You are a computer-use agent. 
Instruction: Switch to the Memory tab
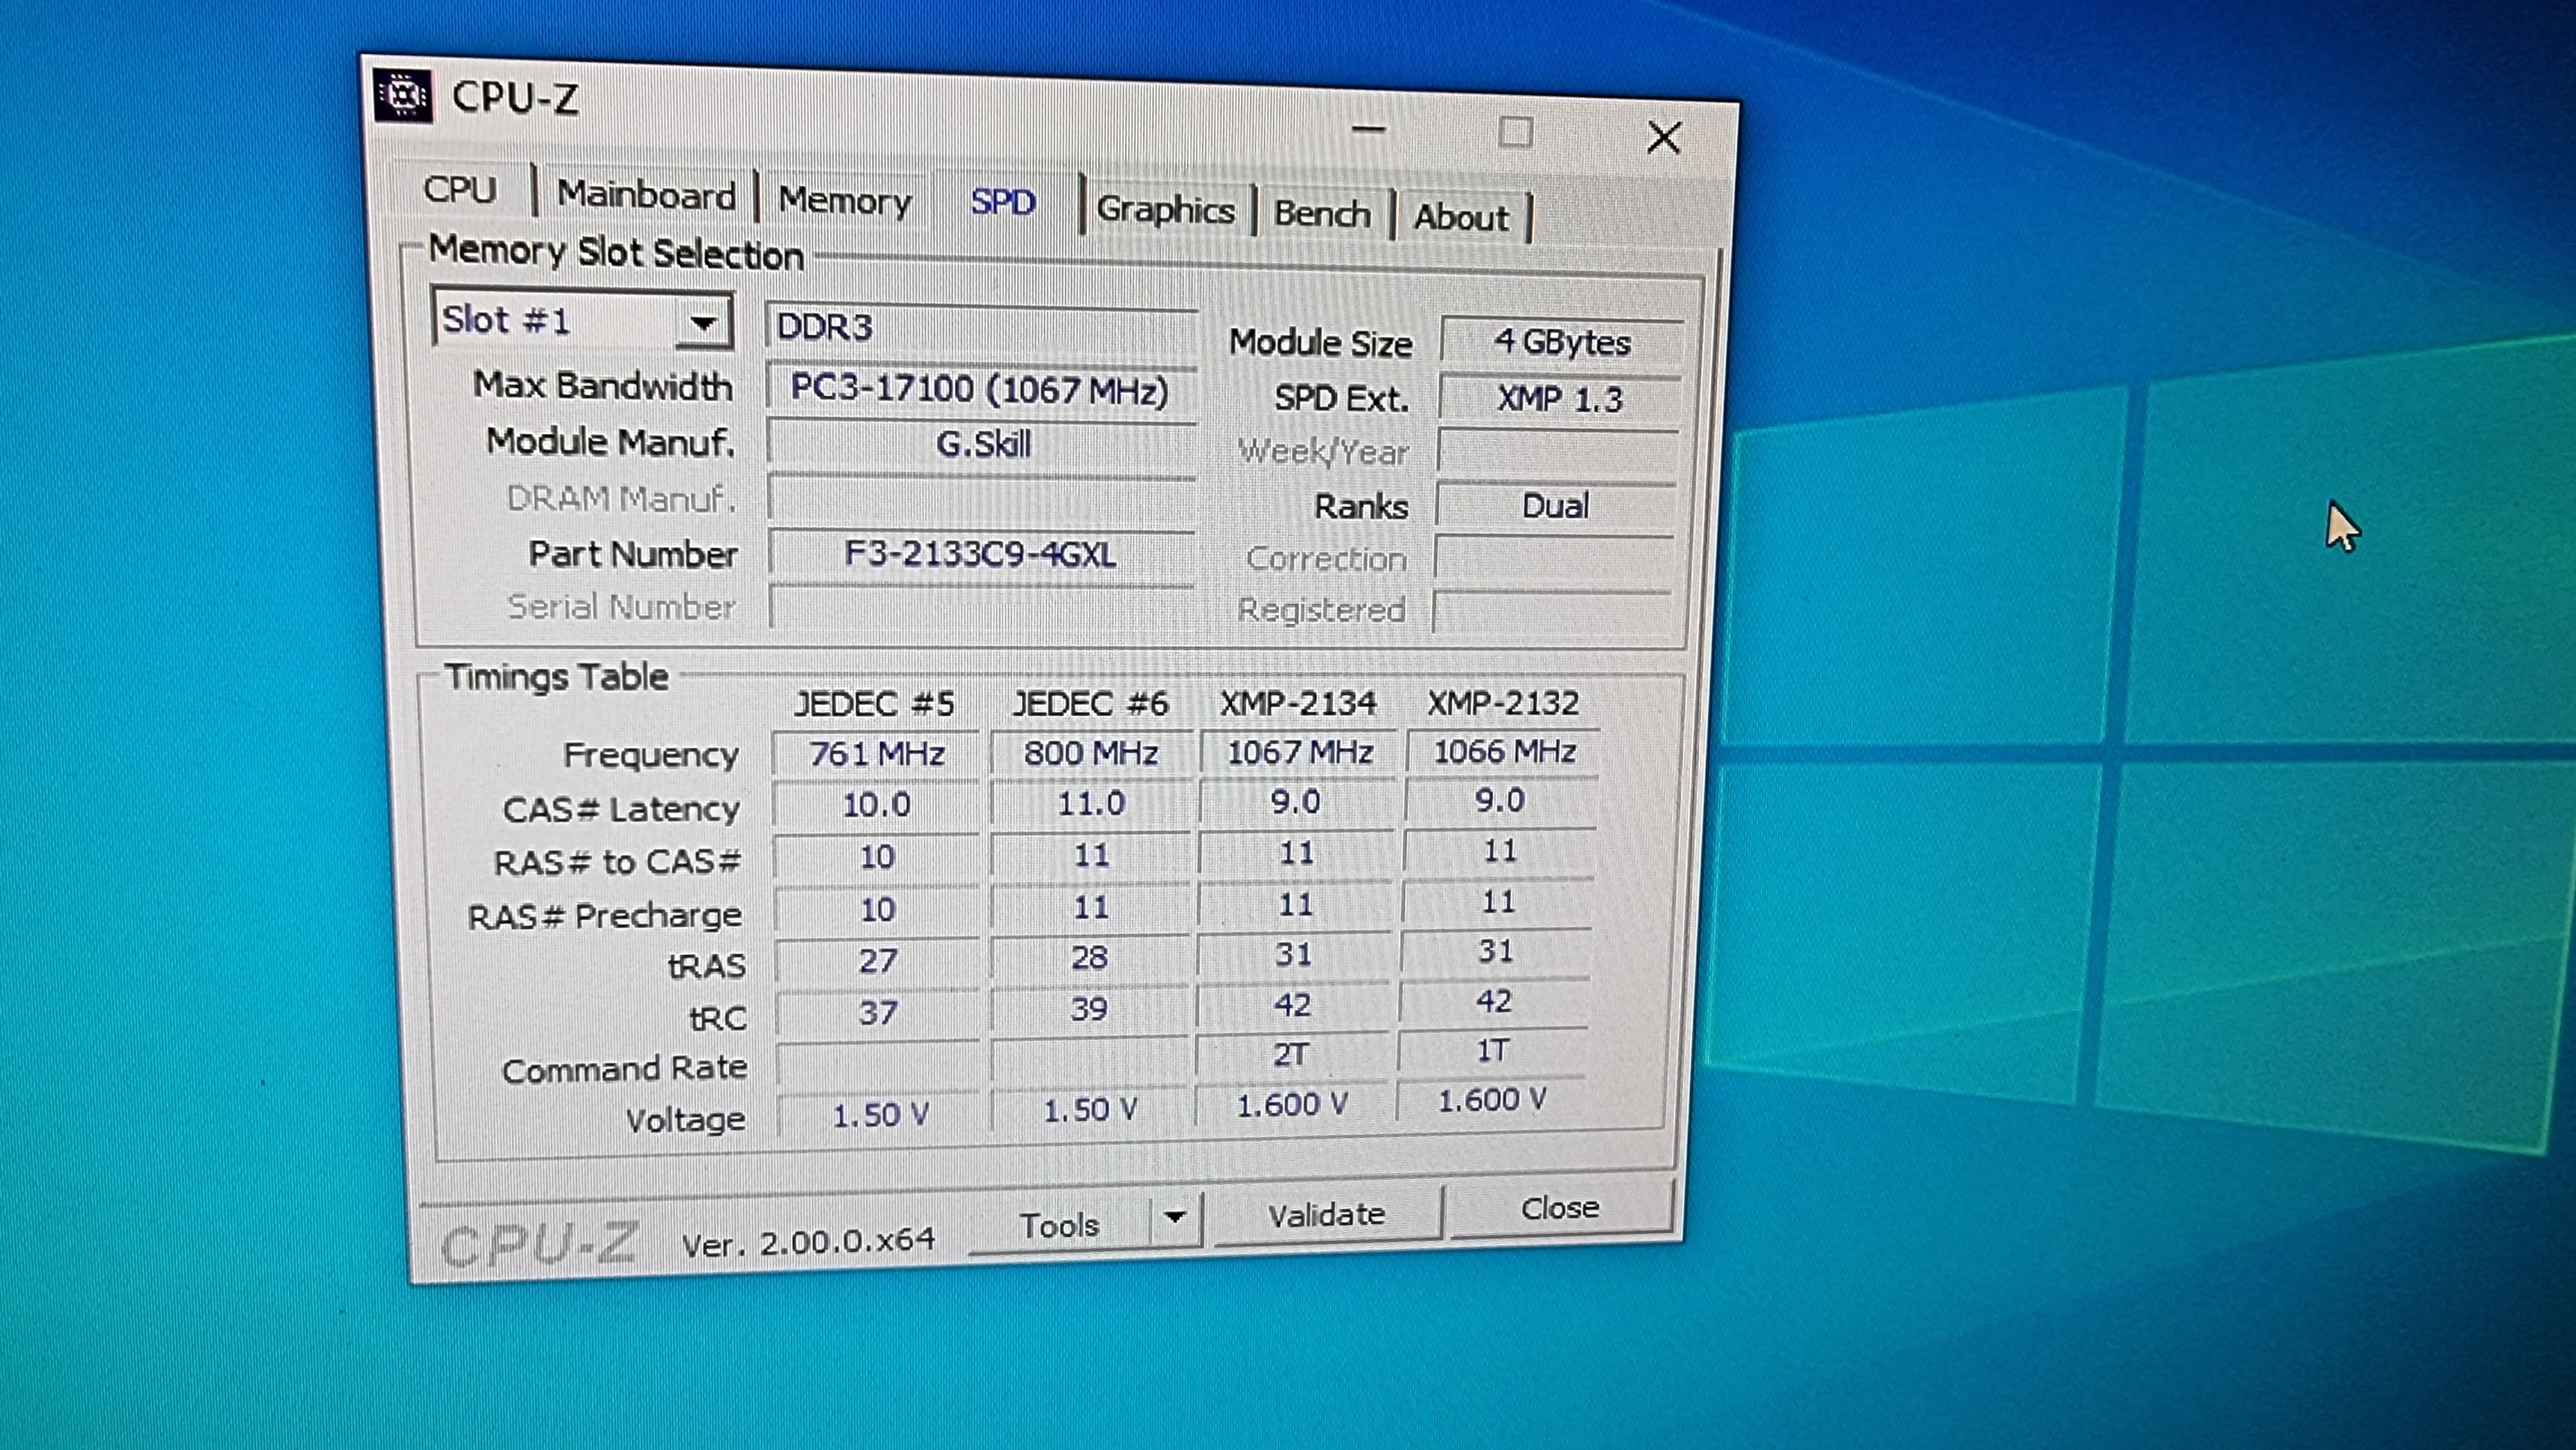tap(845, 201)
